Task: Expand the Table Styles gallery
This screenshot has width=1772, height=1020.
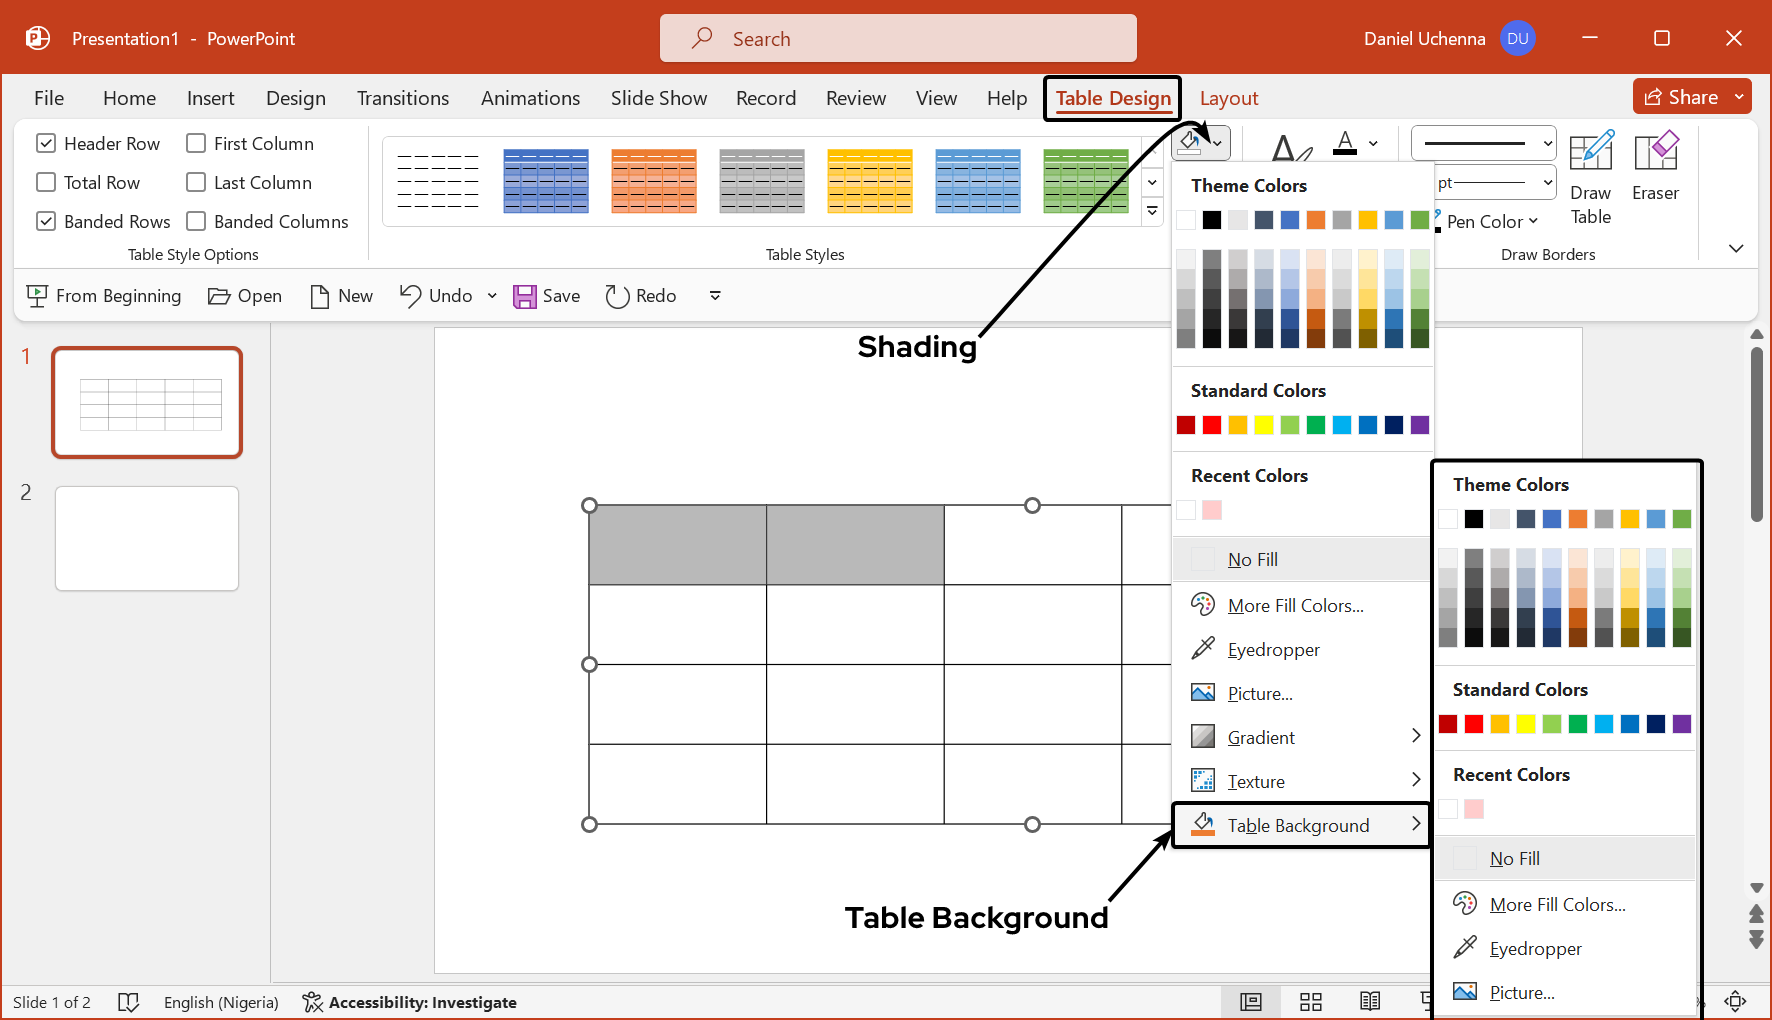Action: click(1152, 211)
